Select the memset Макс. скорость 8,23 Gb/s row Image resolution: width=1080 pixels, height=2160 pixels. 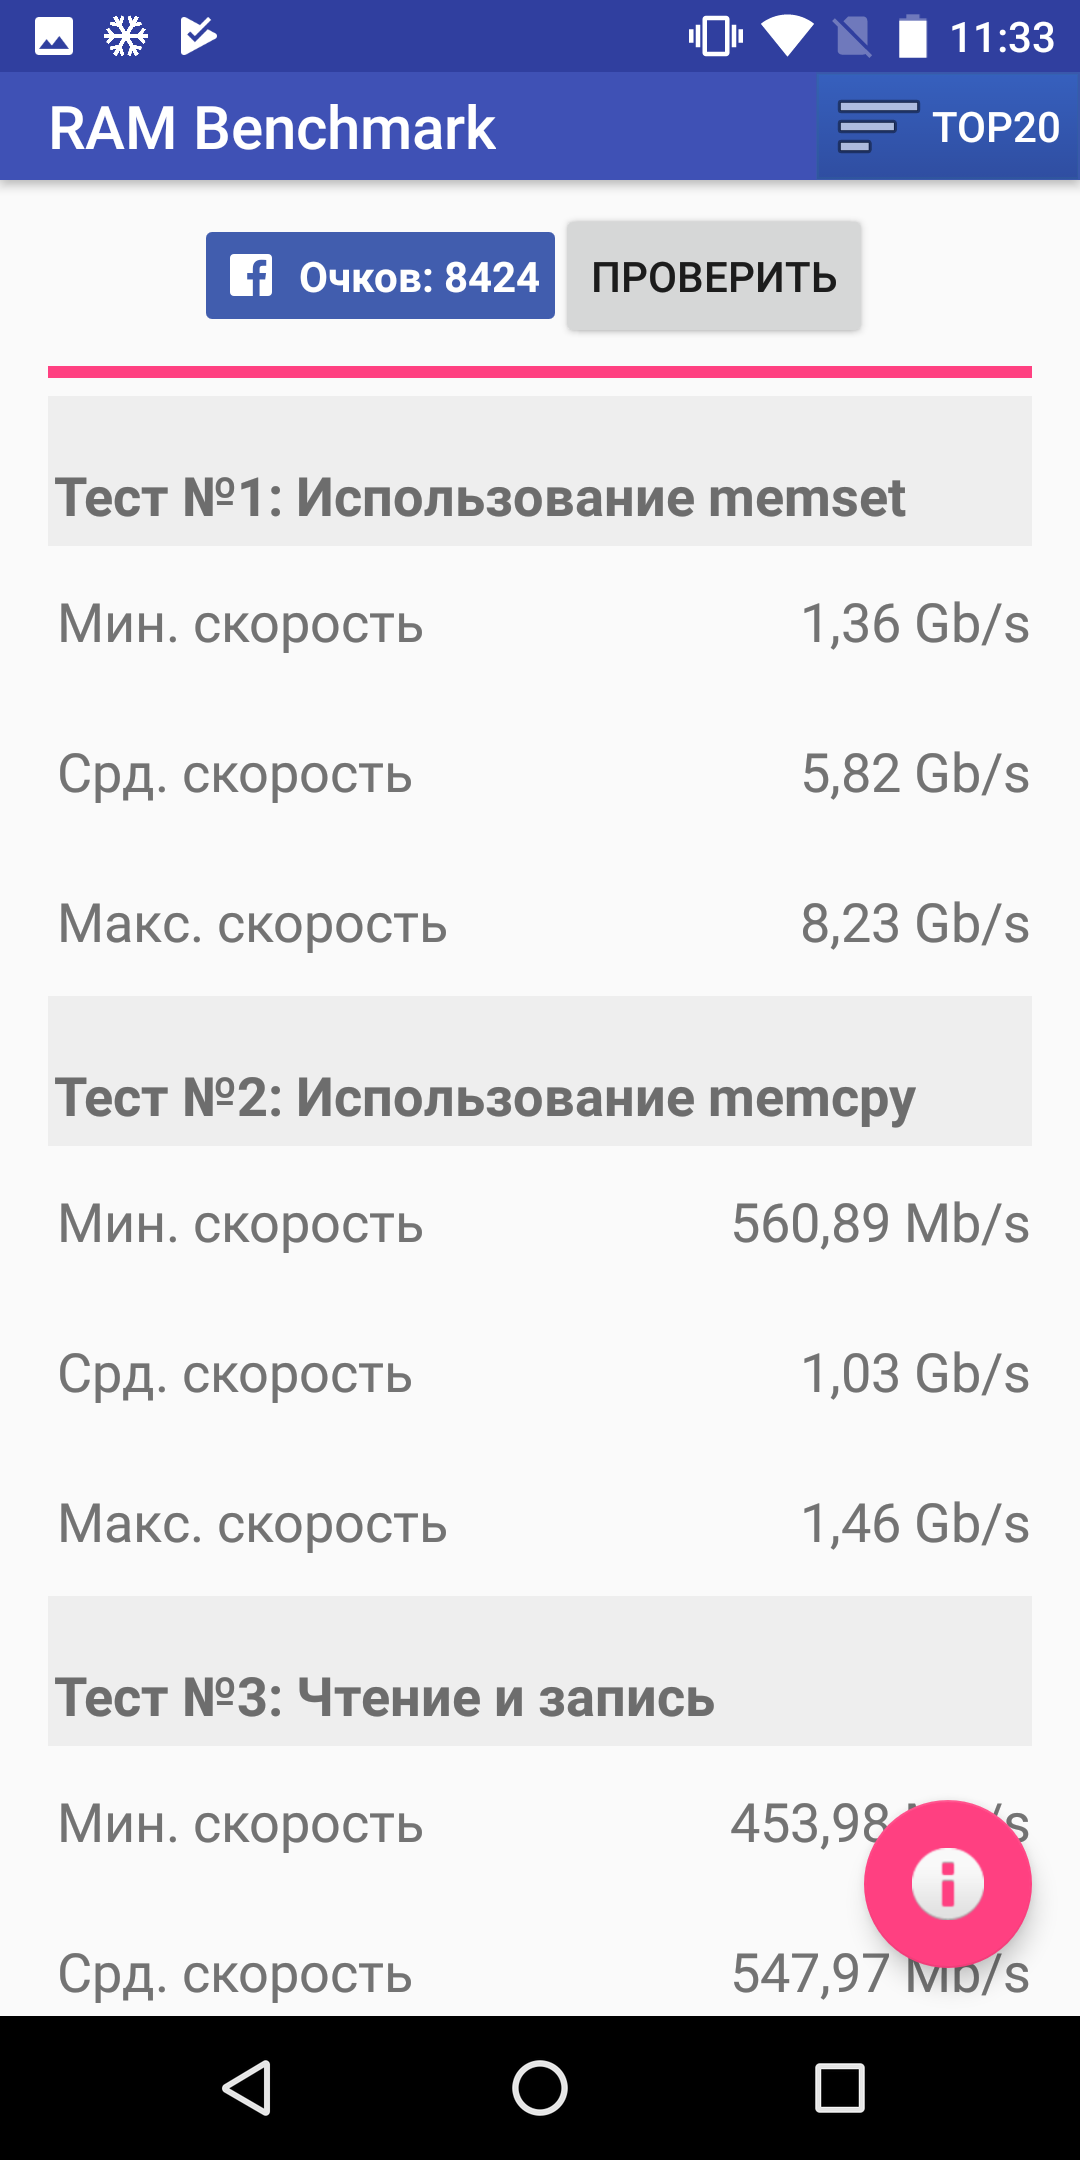(540, 922)
